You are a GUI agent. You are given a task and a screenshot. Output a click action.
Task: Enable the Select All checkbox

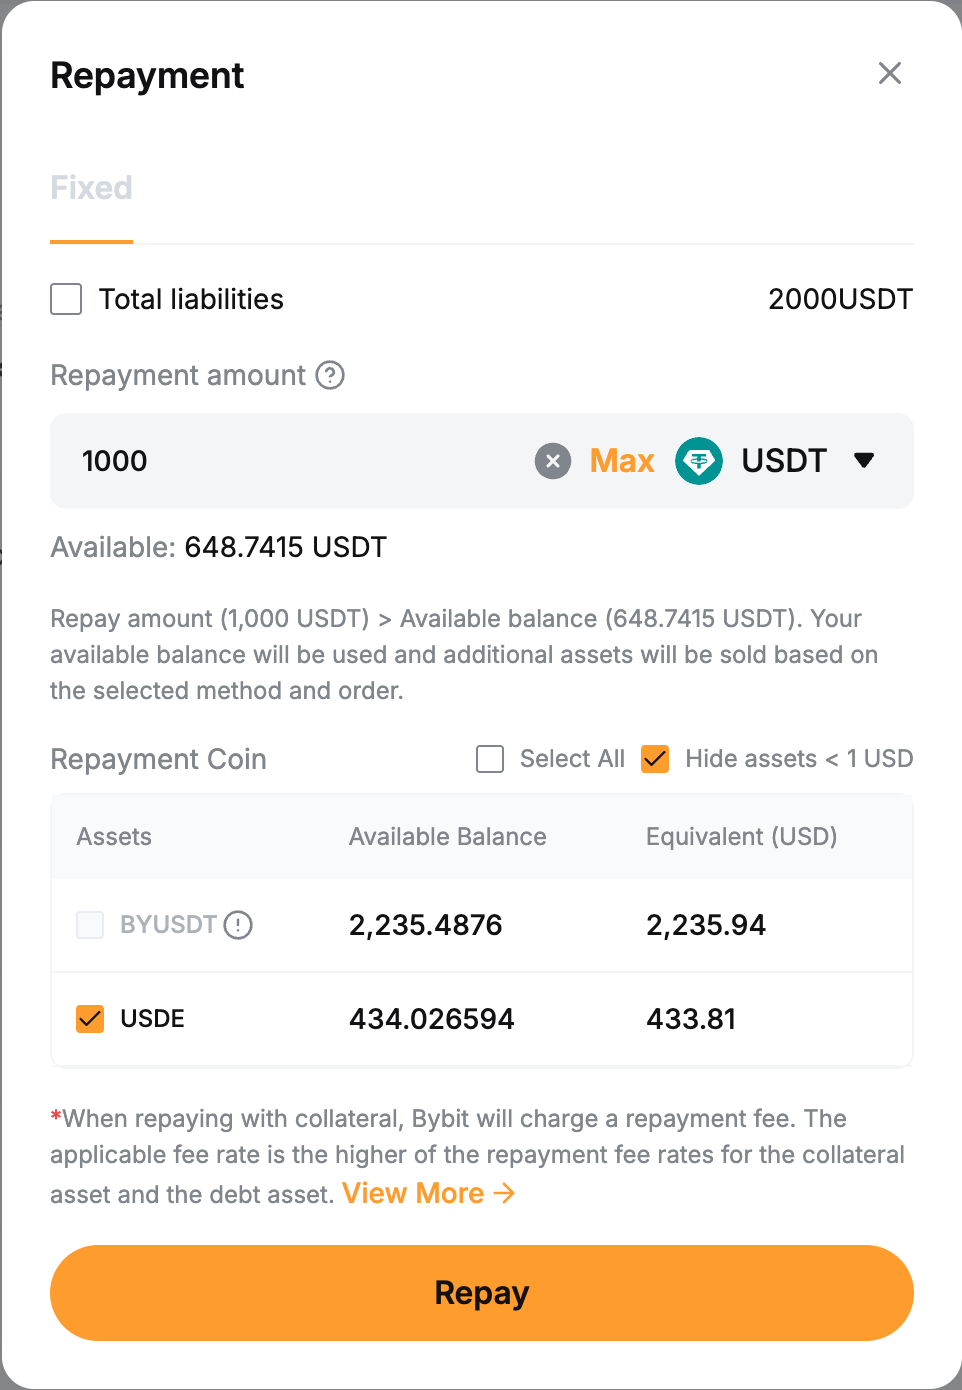[x=490, y=759]
